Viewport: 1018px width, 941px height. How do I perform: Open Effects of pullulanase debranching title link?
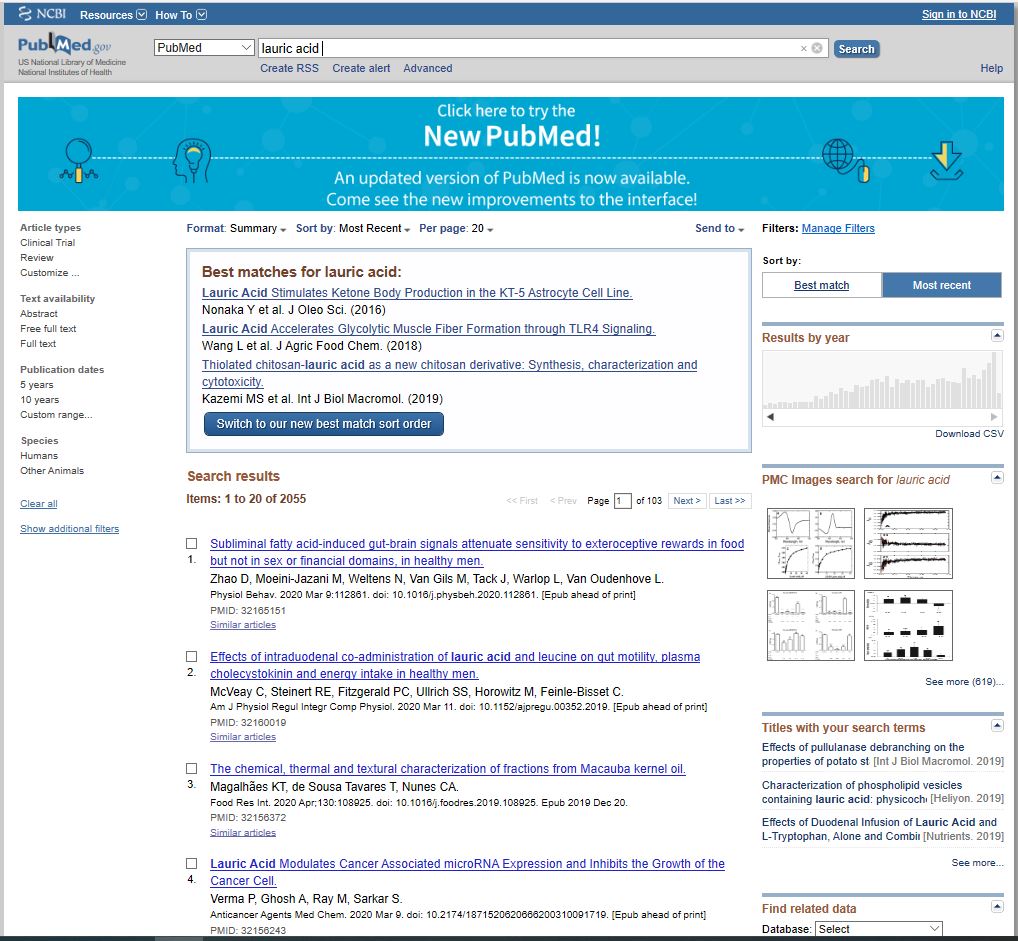pyautogui.click(x=863, y=754)
